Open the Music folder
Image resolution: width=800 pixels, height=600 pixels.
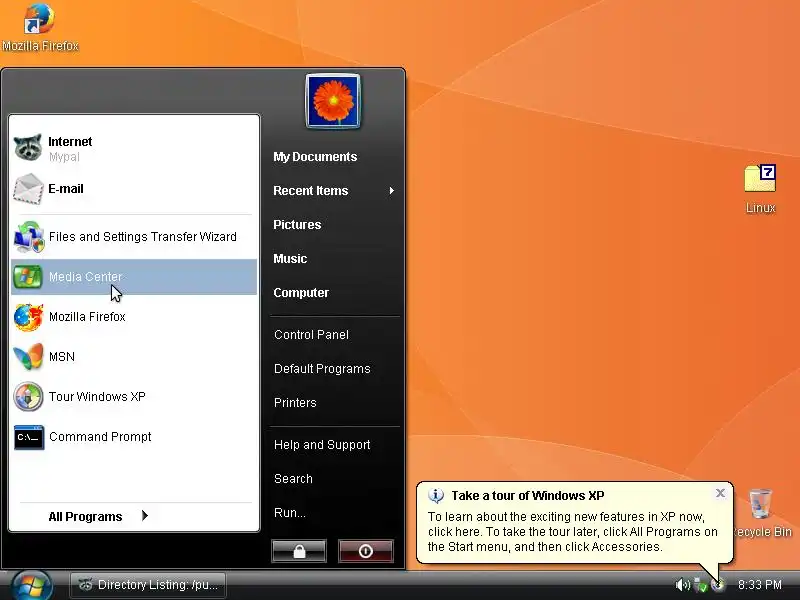(x=290, y=259)
